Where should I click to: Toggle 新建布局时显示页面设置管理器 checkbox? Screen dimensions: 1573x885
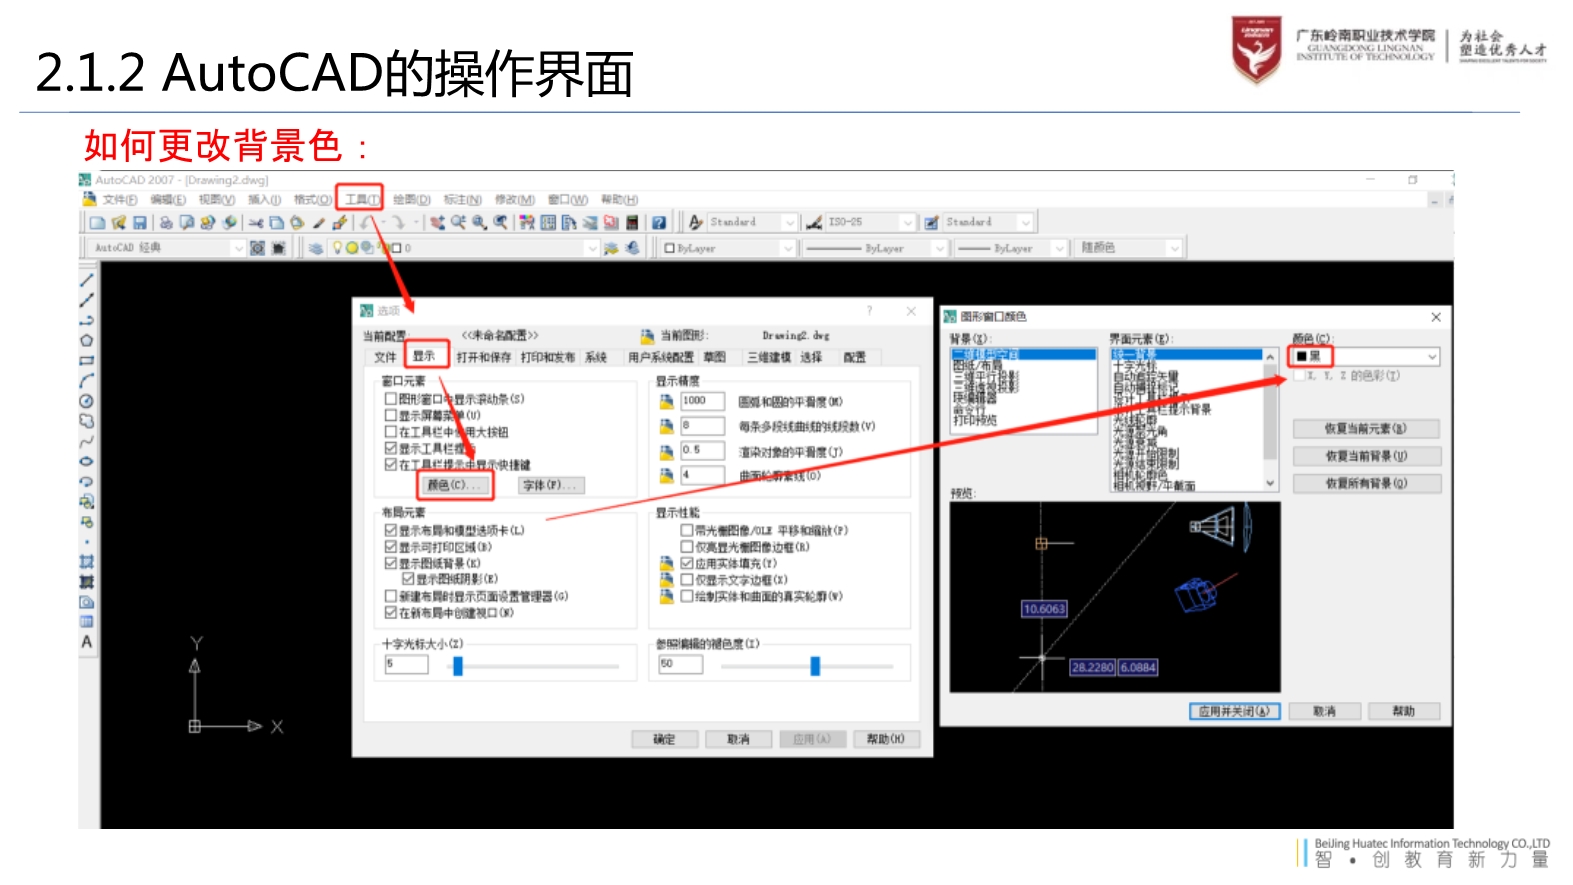pyautogui.click(x=391, y=596)
